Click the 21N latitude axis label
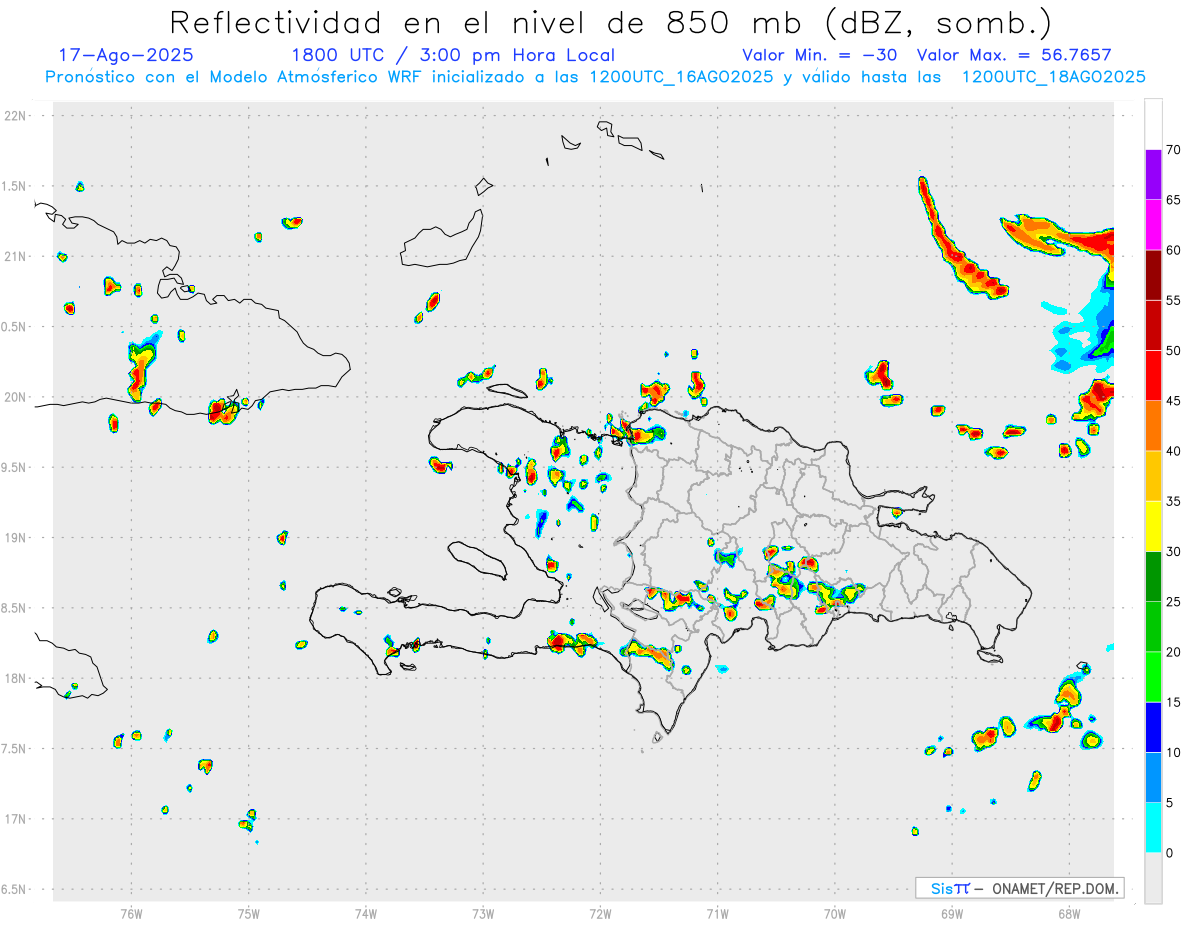 pos(15,256)
